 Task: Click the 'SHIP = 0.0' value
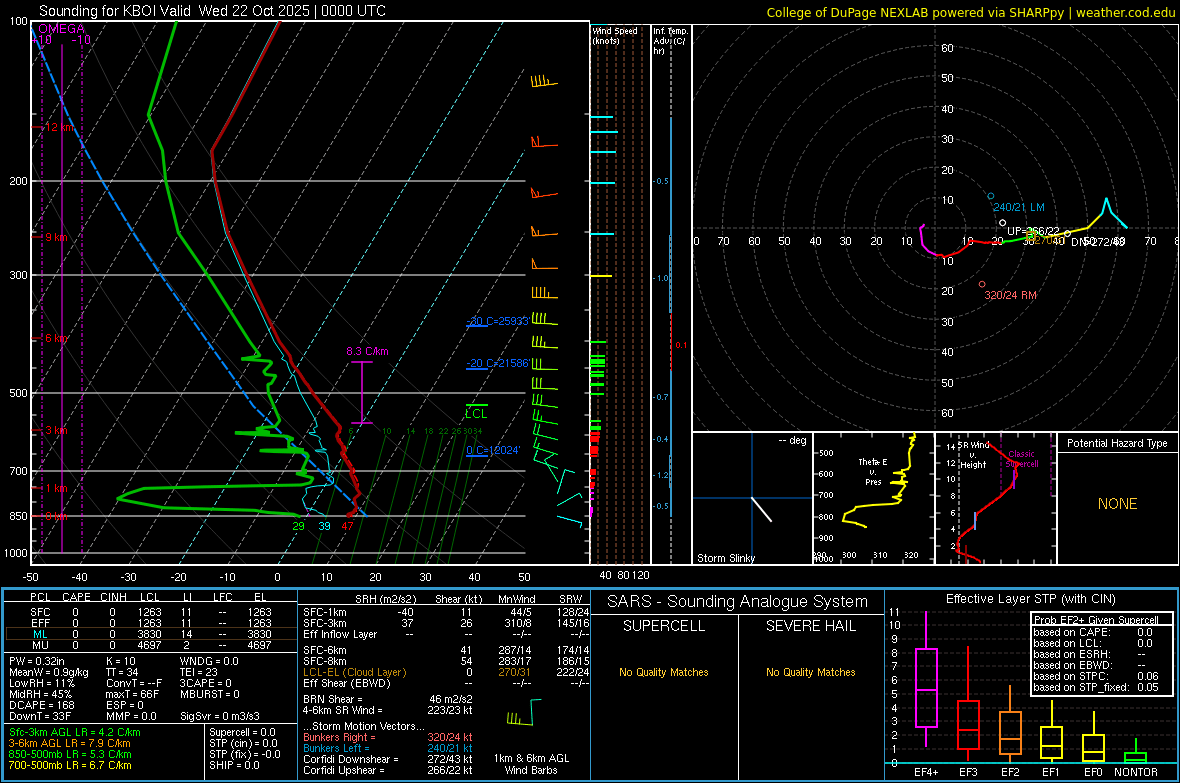(234, 765)
